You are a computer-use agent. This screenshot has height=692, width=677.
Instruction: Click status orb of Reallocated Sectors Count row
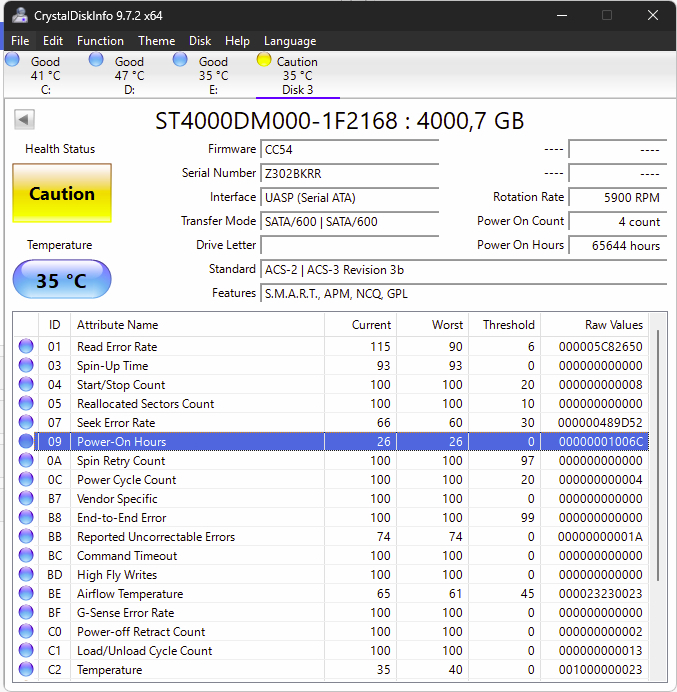click(x=26, y=403)
